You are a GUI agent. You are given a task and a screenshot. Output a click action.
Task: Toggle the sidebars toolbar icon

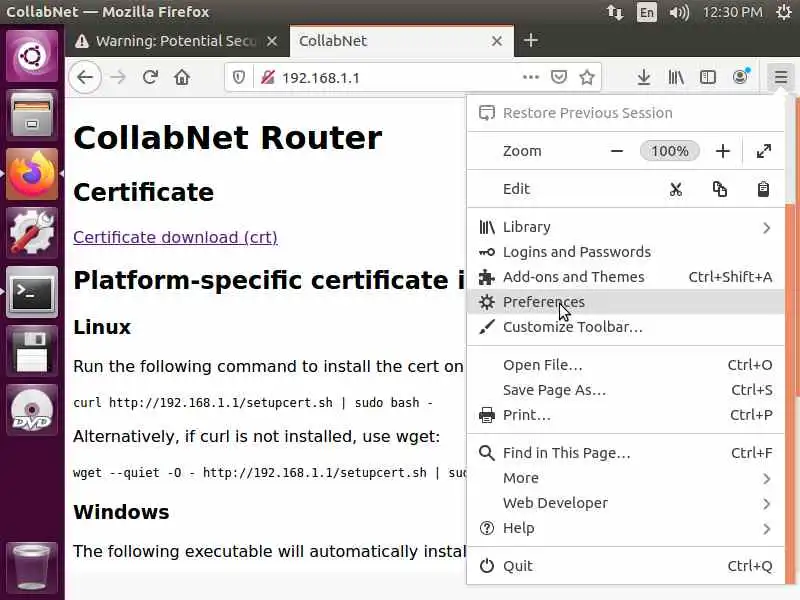tap(708, 78)
